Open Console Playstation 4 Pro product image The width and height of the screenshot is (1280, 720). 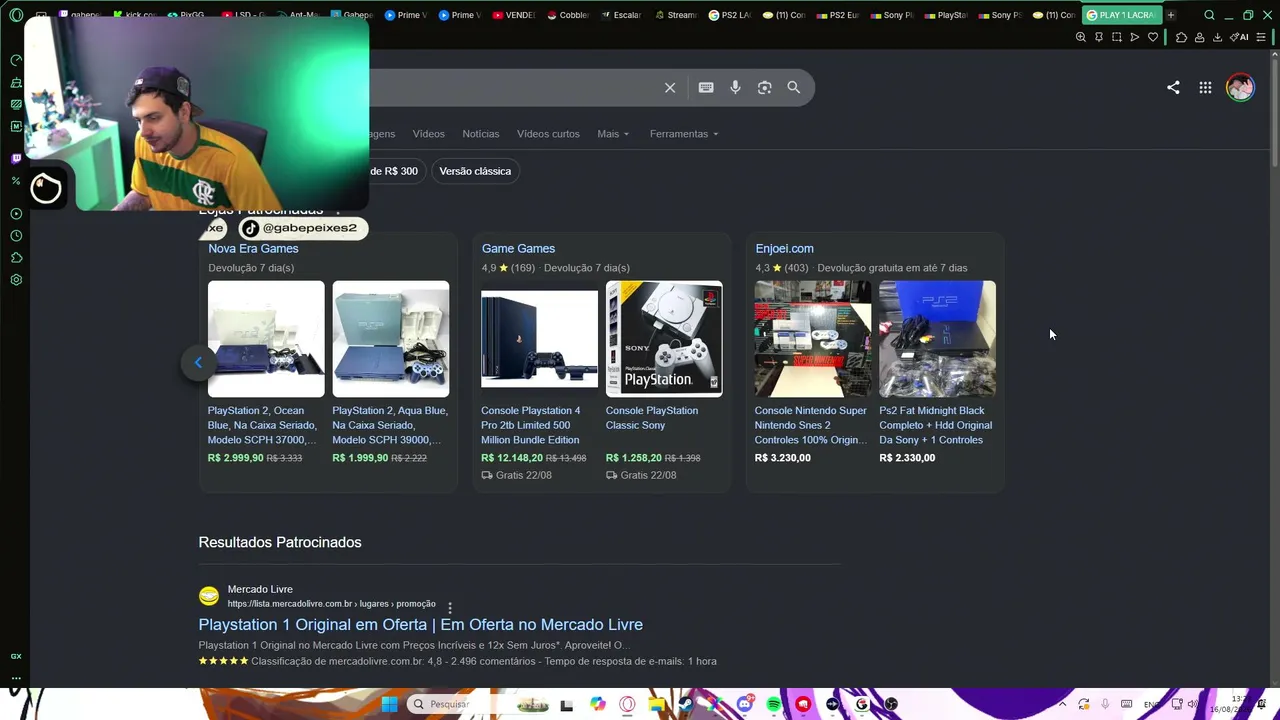point(539,339)
